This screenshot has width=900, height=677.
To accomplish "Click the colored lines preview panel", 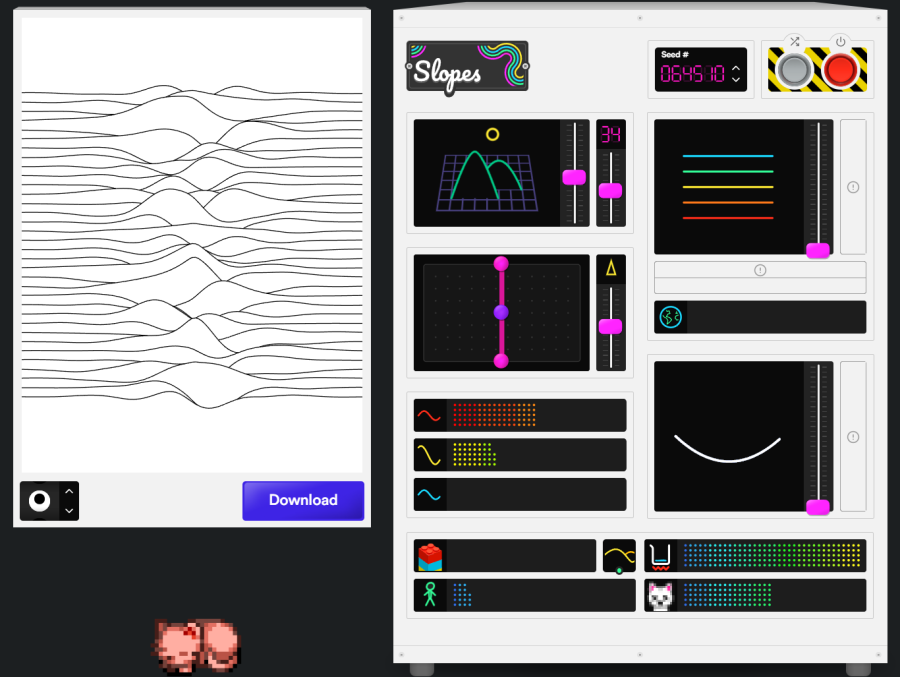I will coord(728,187).
